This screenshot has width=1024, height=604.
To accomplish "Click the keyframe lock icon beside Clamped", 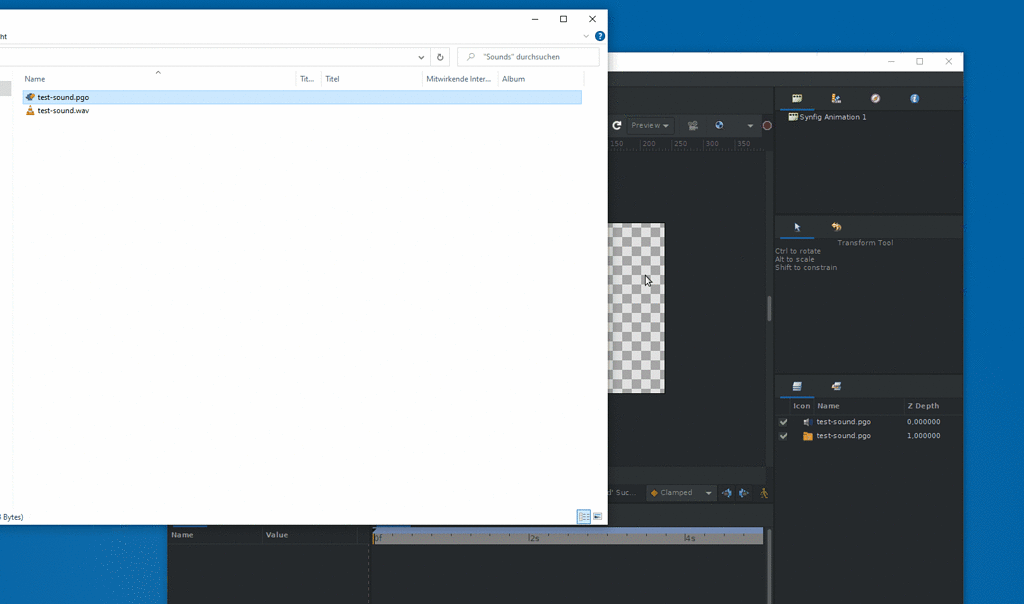I will coord(728,492).
